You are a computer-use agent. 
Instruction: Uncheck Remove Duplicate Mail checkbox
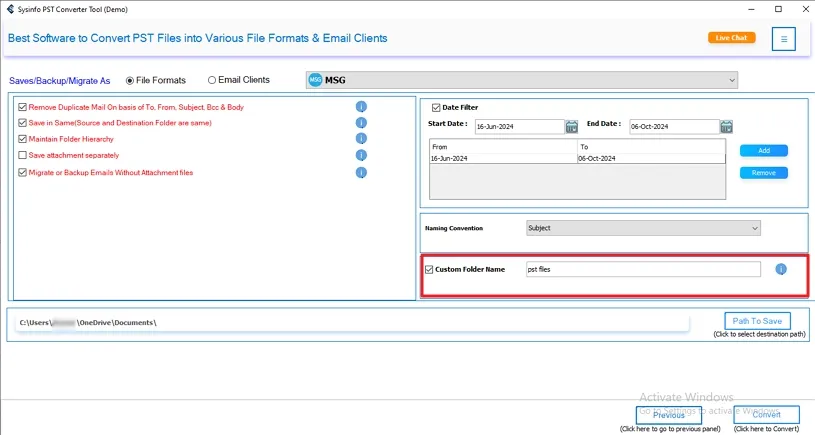(23, 107)
